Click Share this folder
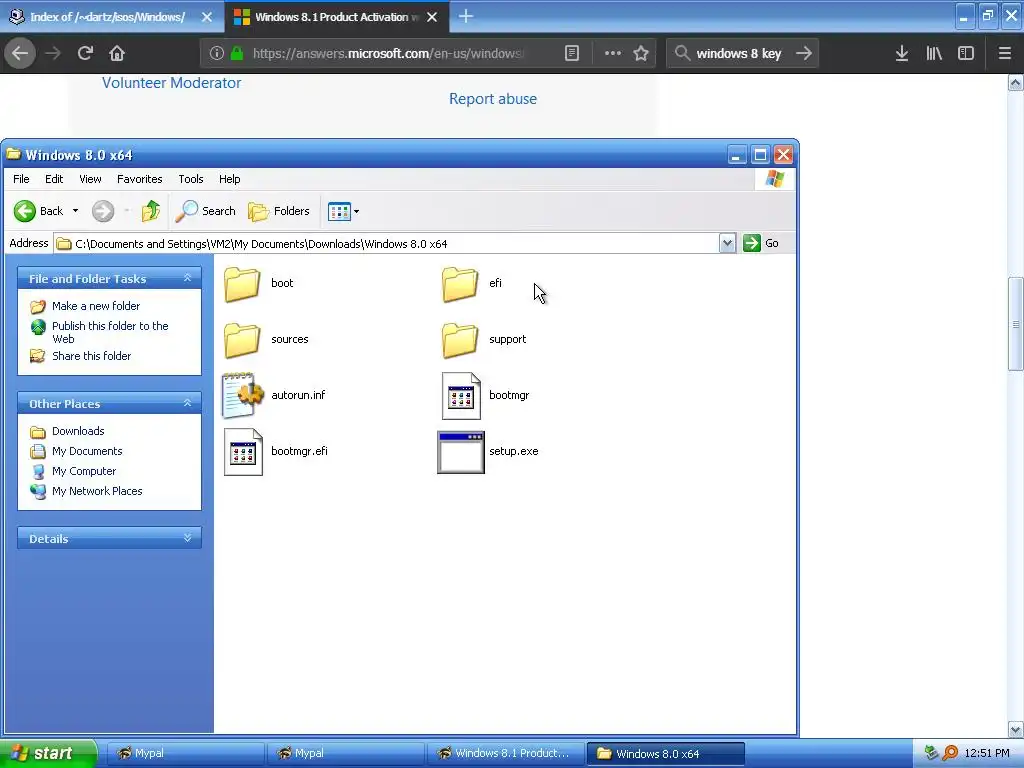This screenshot has height=768, width=1024. 91,356
